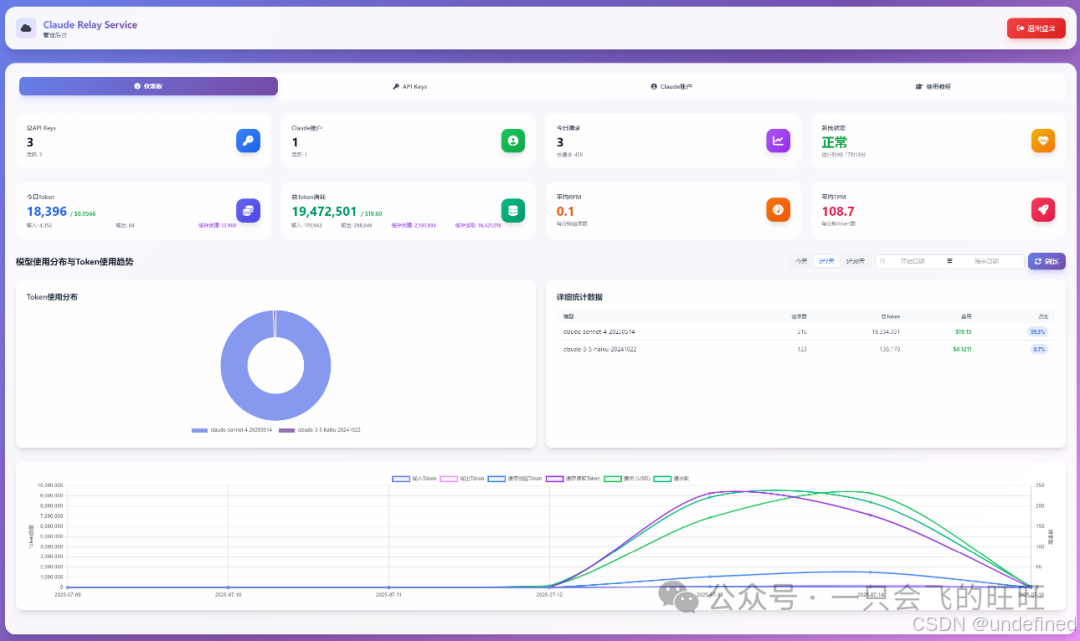Toggle claude-sonnet-4-20250514 in the donut legend
Screen dimensions: 1080x641
[232, 430]
